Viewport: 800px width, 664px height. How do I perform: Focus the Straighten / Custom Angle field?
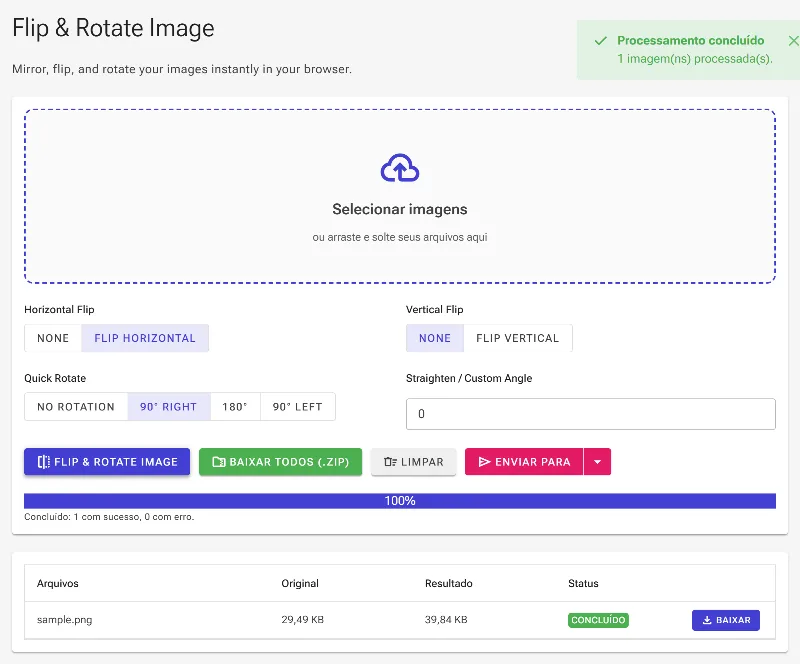click(x=590, y=414)
